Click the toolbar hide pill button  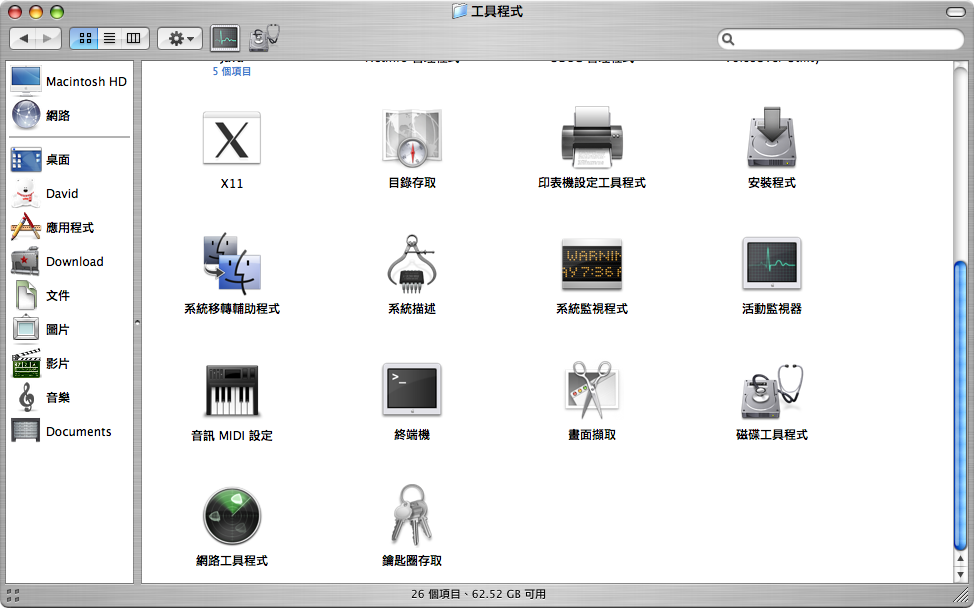pyautogui.click(x=955, y=12)
